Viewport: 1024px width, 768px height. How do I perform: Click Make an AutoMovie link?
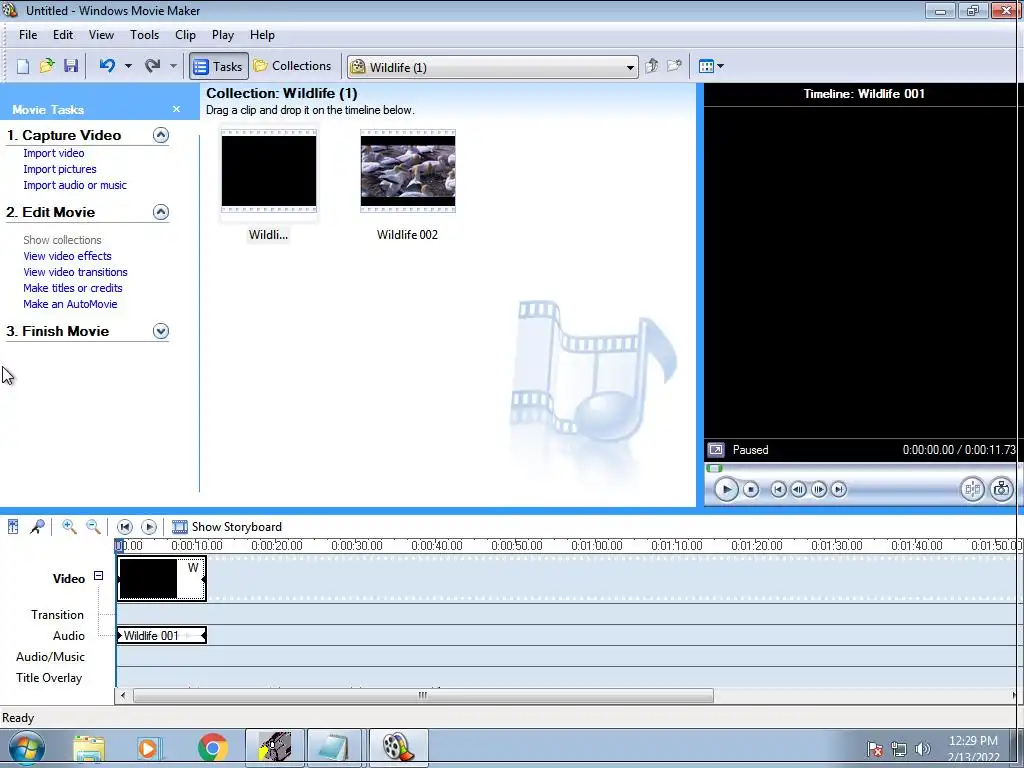pos(71,304)
